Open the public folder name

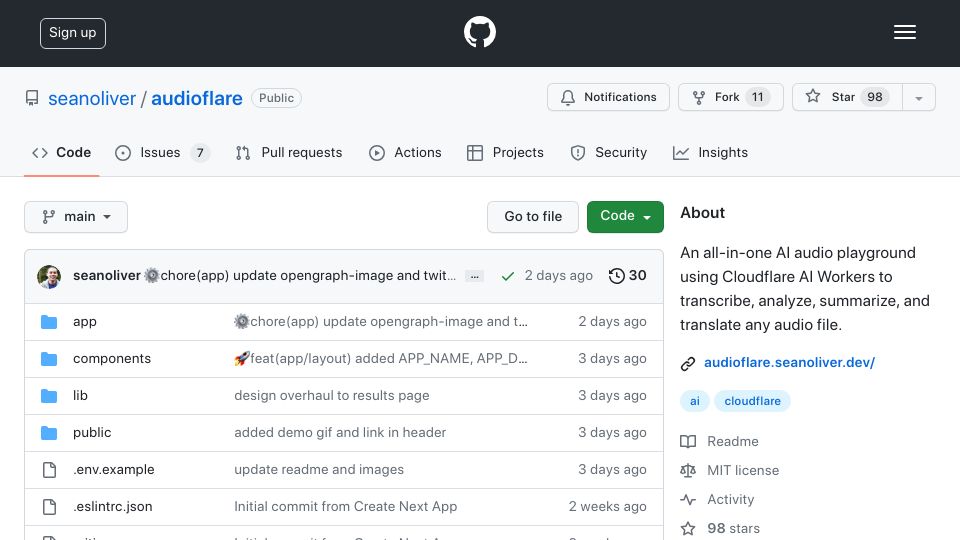click(92, 433)
